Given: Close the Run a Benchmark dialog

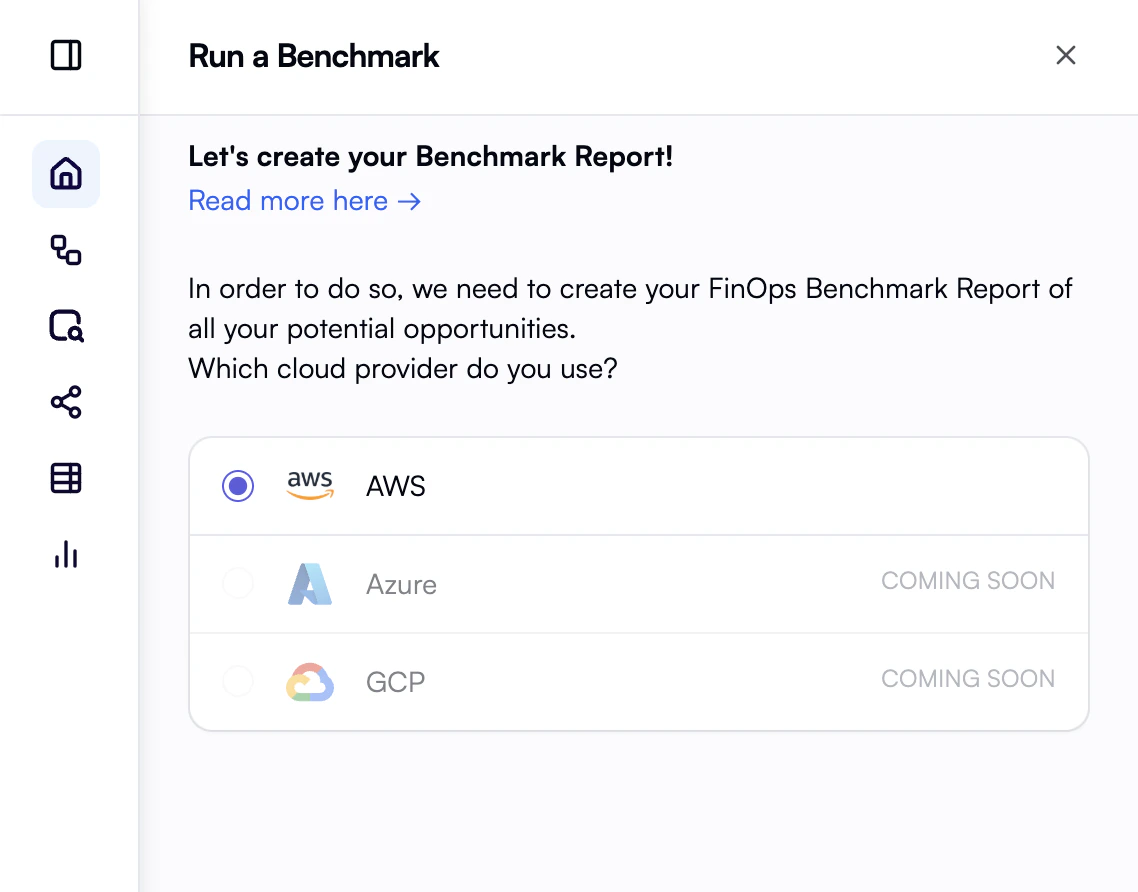Looking at the screenshot, I should pyautogui.click(x=1066, y=55).
